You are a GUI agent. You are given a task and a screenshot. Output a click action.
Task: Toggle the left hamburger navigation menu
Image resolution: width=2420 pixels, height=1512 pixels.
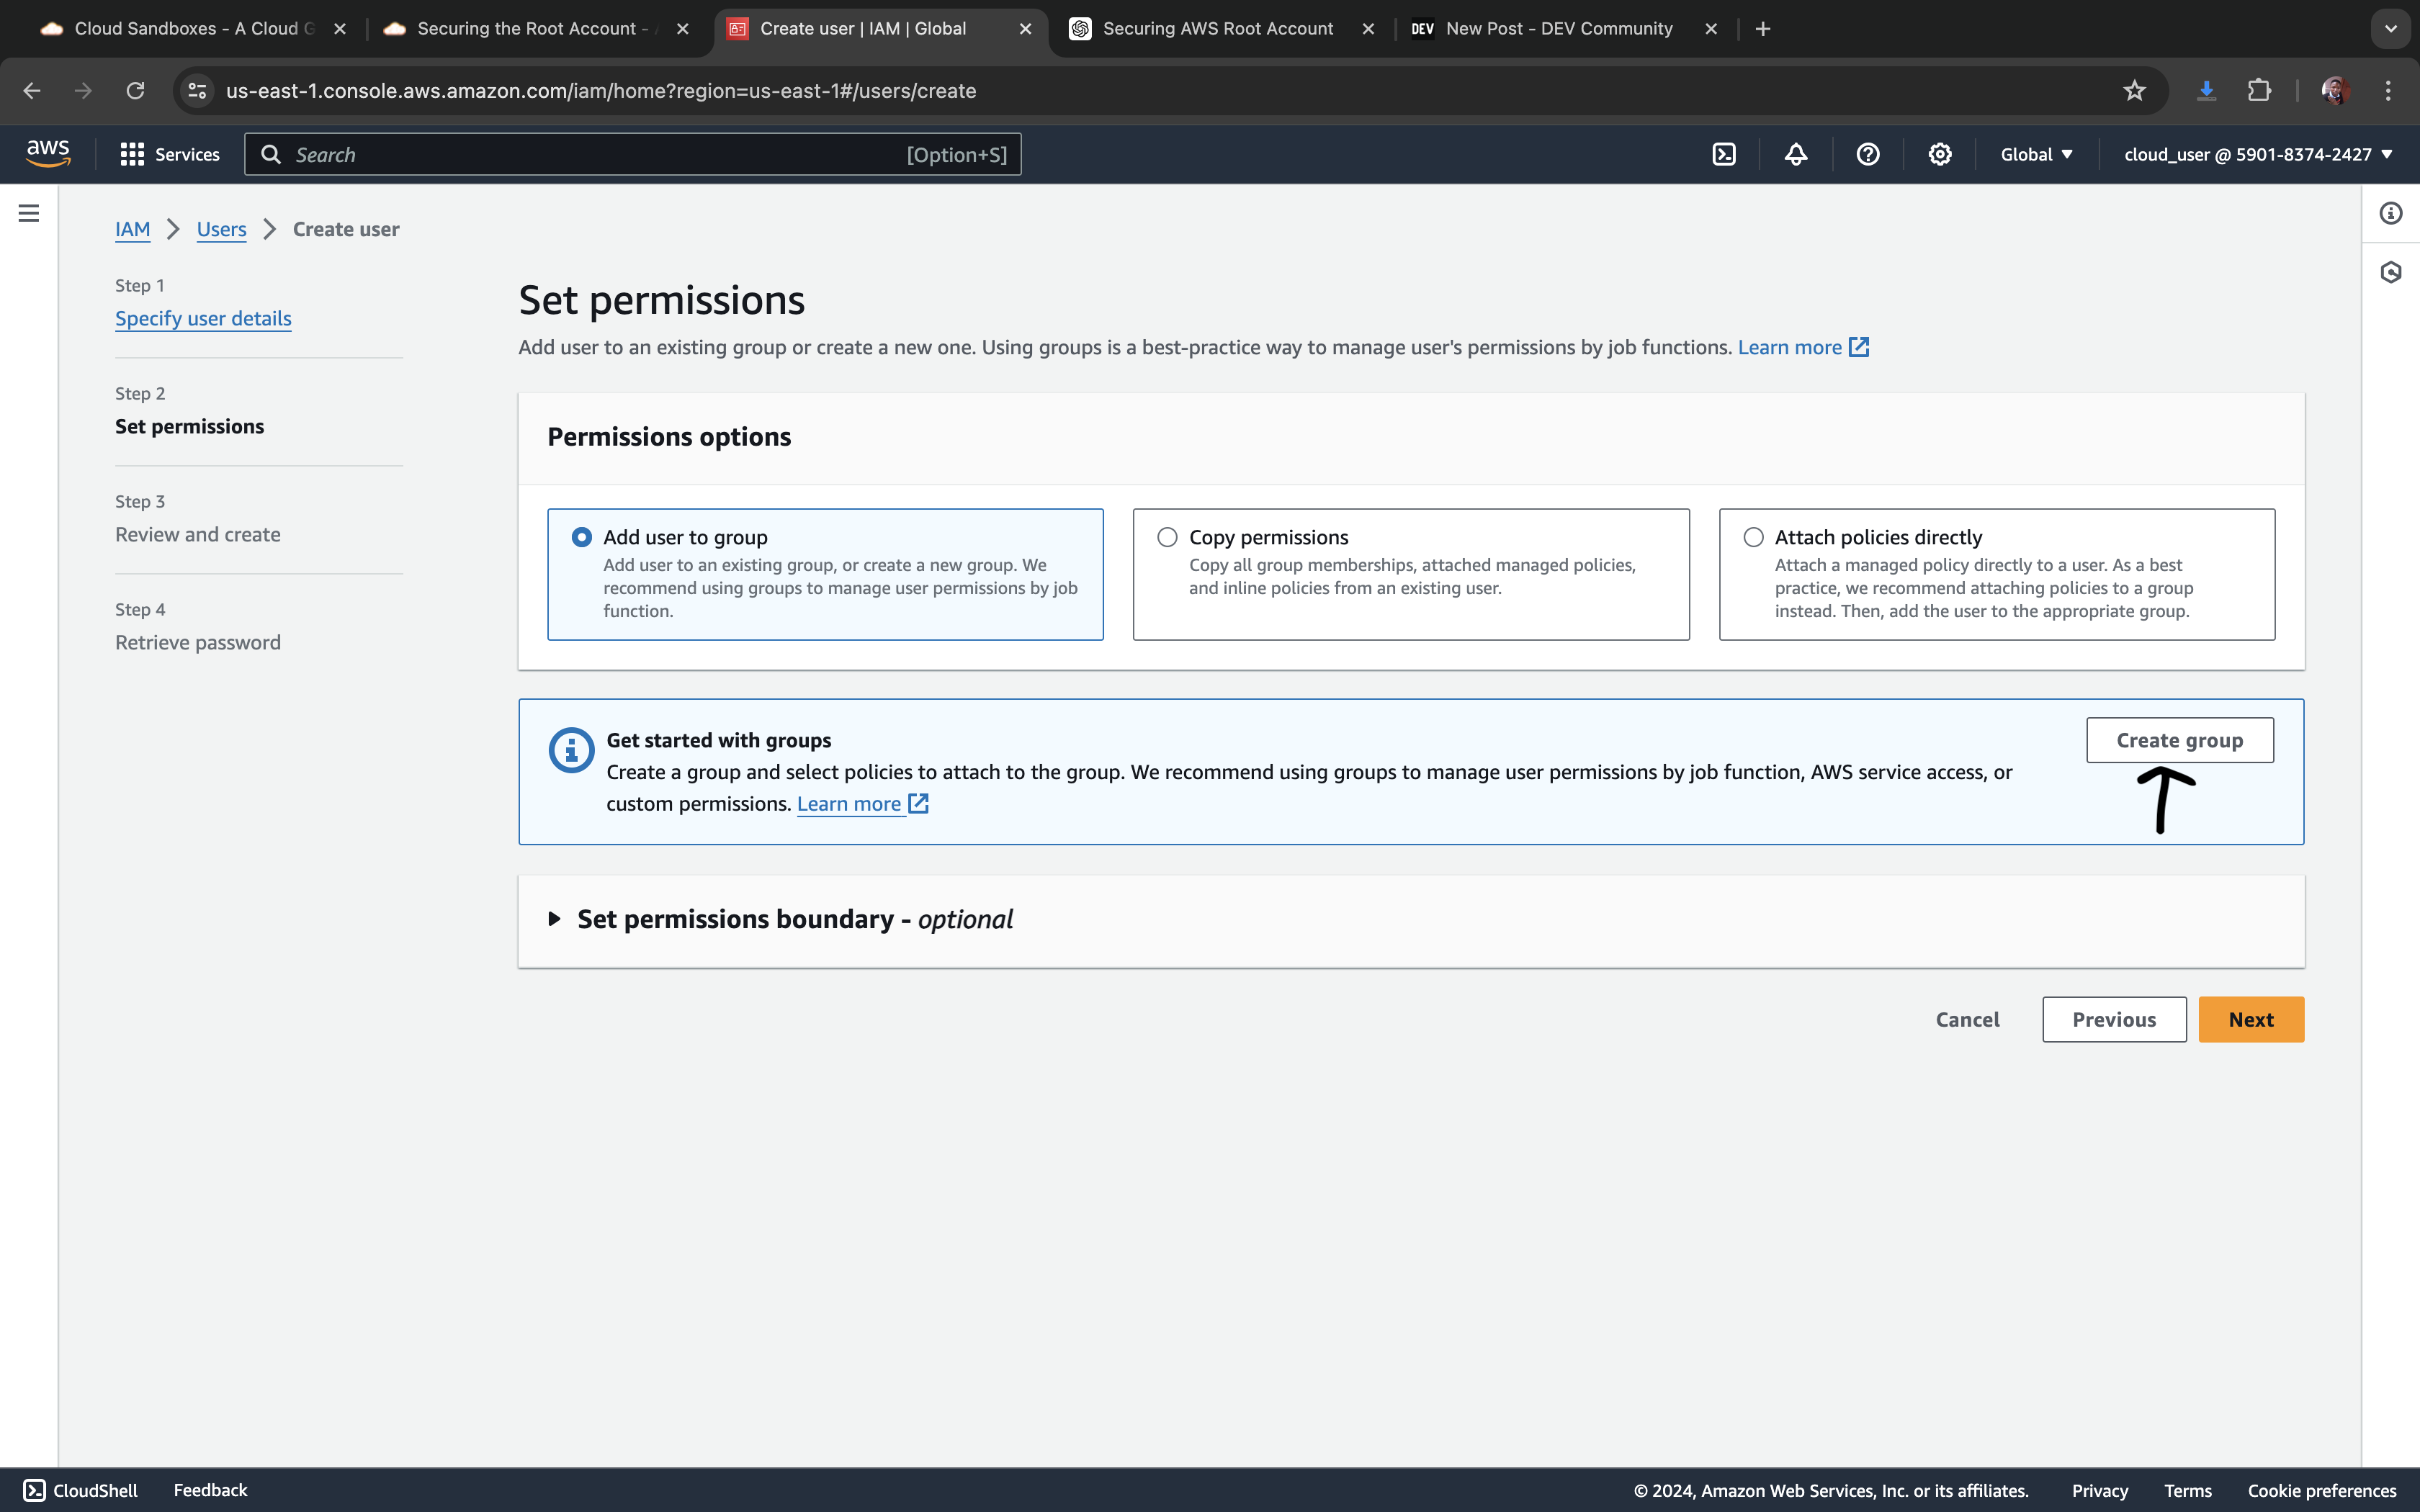tap(29, 213)
